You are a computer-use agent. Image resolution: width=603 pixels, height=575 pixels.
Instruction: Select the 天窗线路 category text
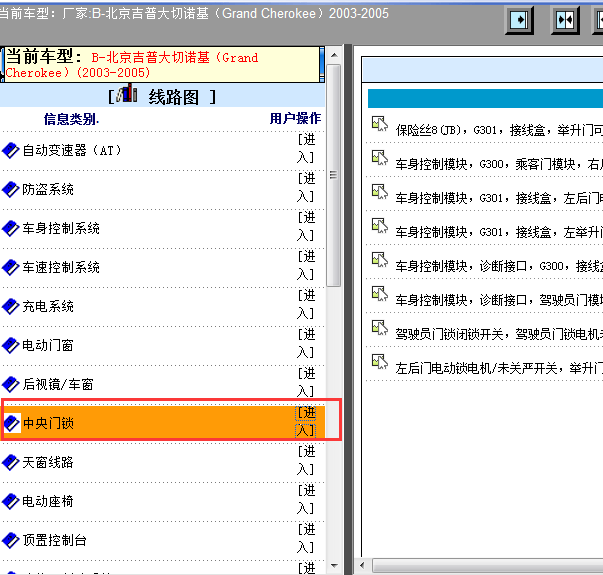click(48, 462)
